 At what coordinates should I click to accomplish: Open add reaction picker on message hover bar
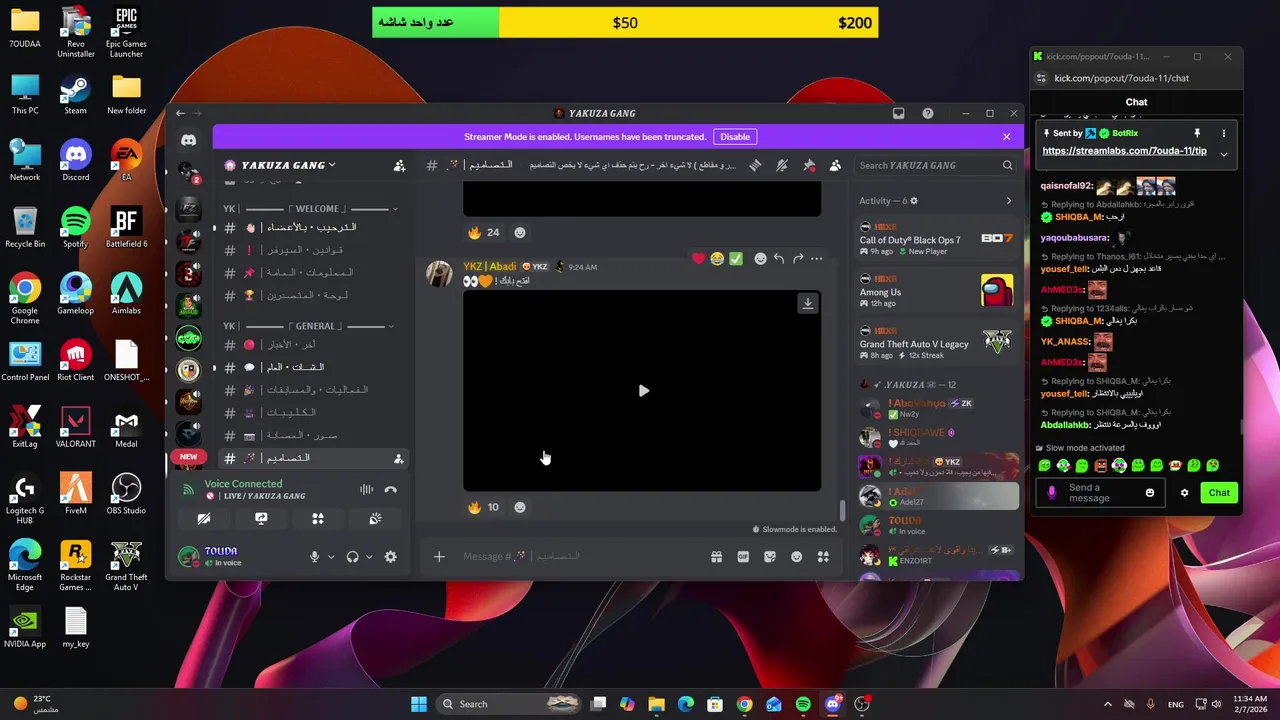pyautogui.click(x=760, y=259)
